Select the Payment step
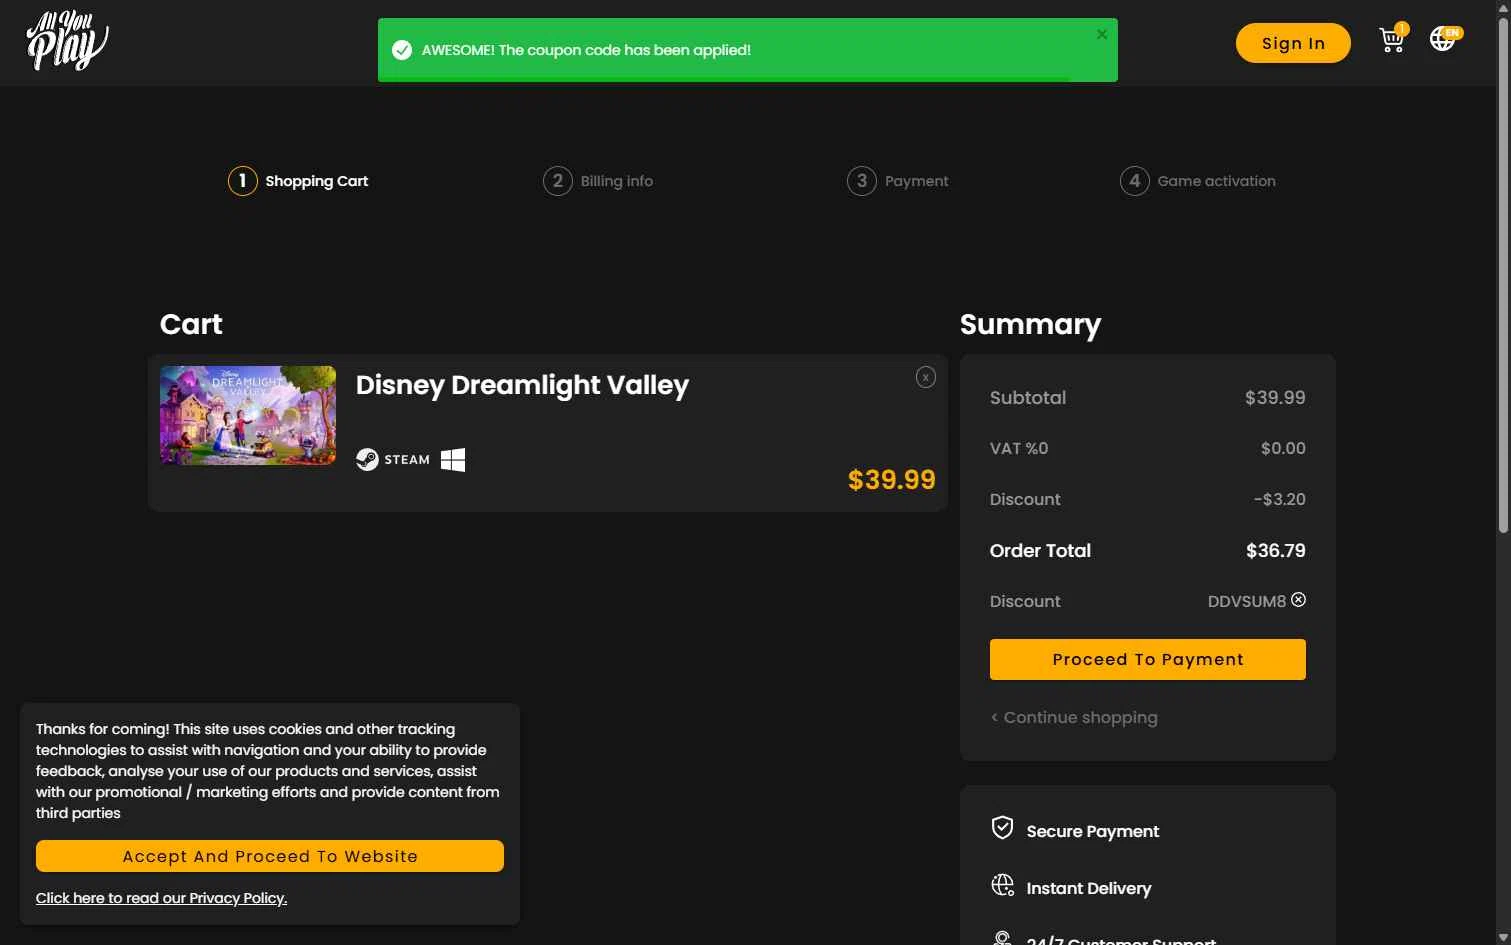Viewport: 1511px width, 945px height. click(898, 181)
